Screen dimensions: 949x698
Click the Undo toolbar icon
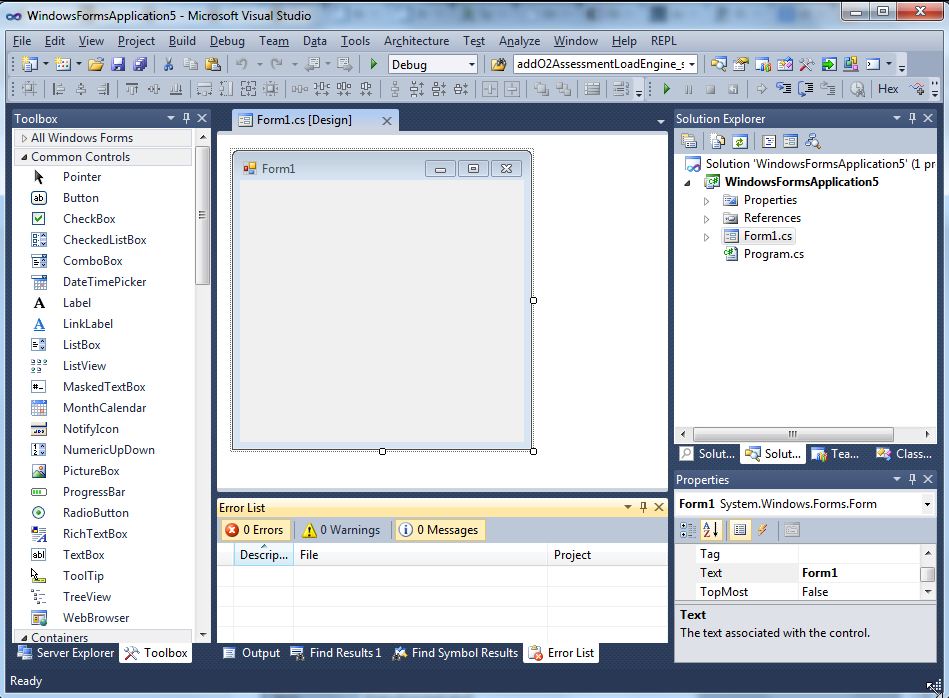click(241, 64)
